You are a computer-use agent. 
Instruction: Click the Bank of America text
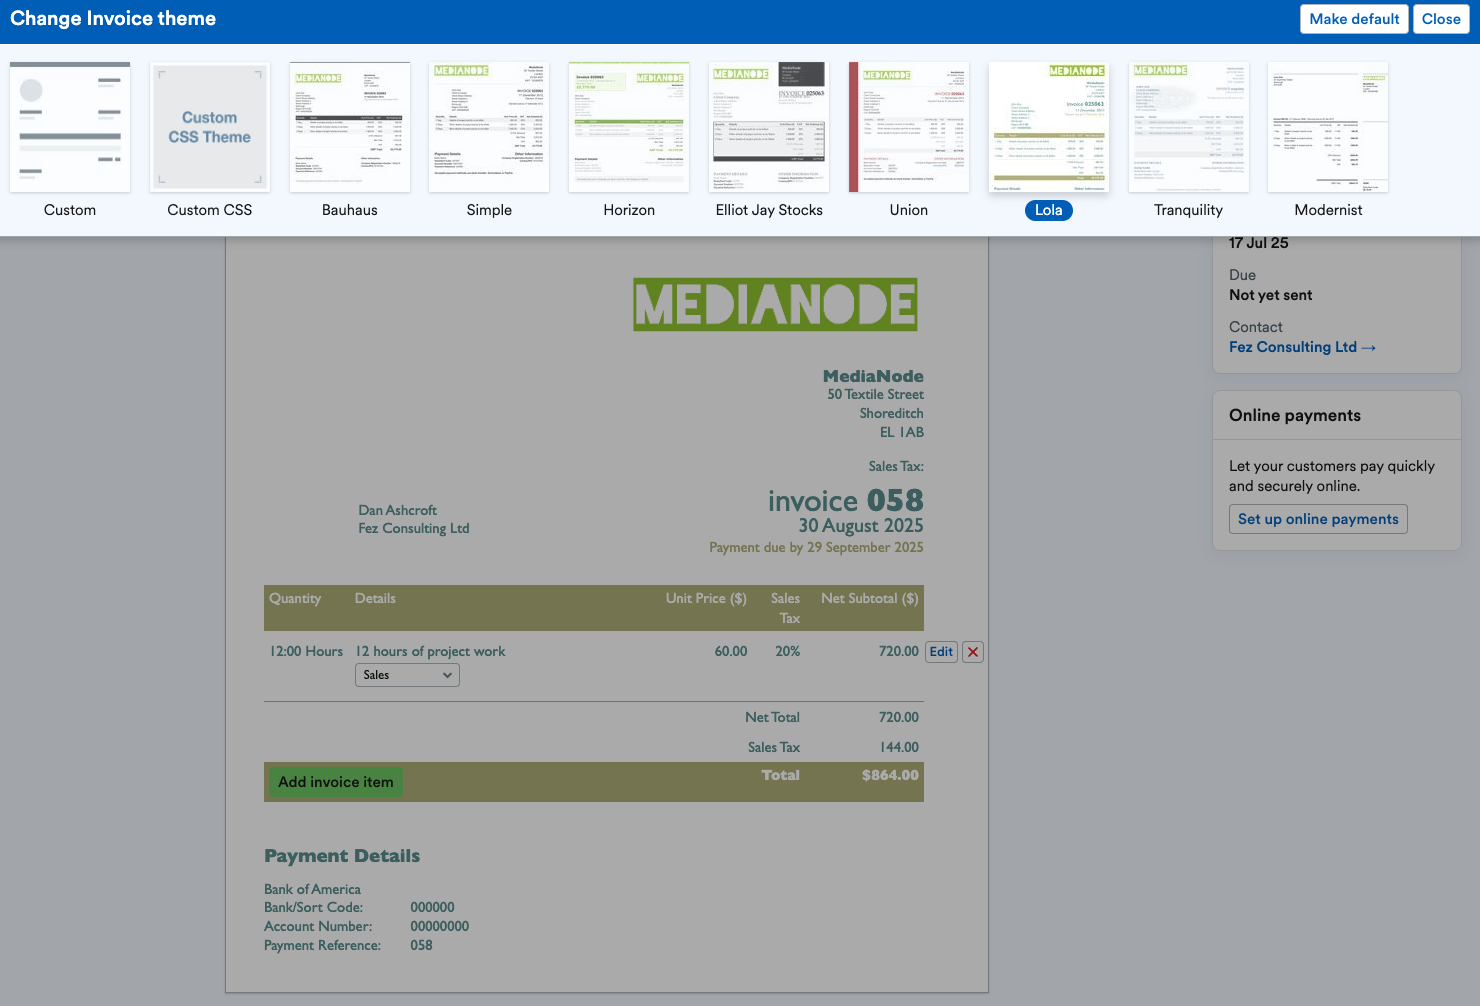(x=312, y=889)
